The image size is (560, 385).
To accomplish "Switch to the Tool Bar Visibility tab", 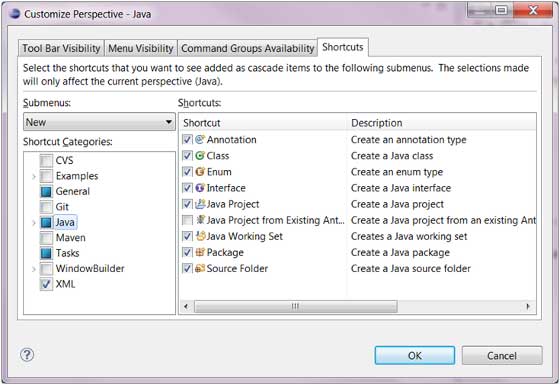I will 61,48.
